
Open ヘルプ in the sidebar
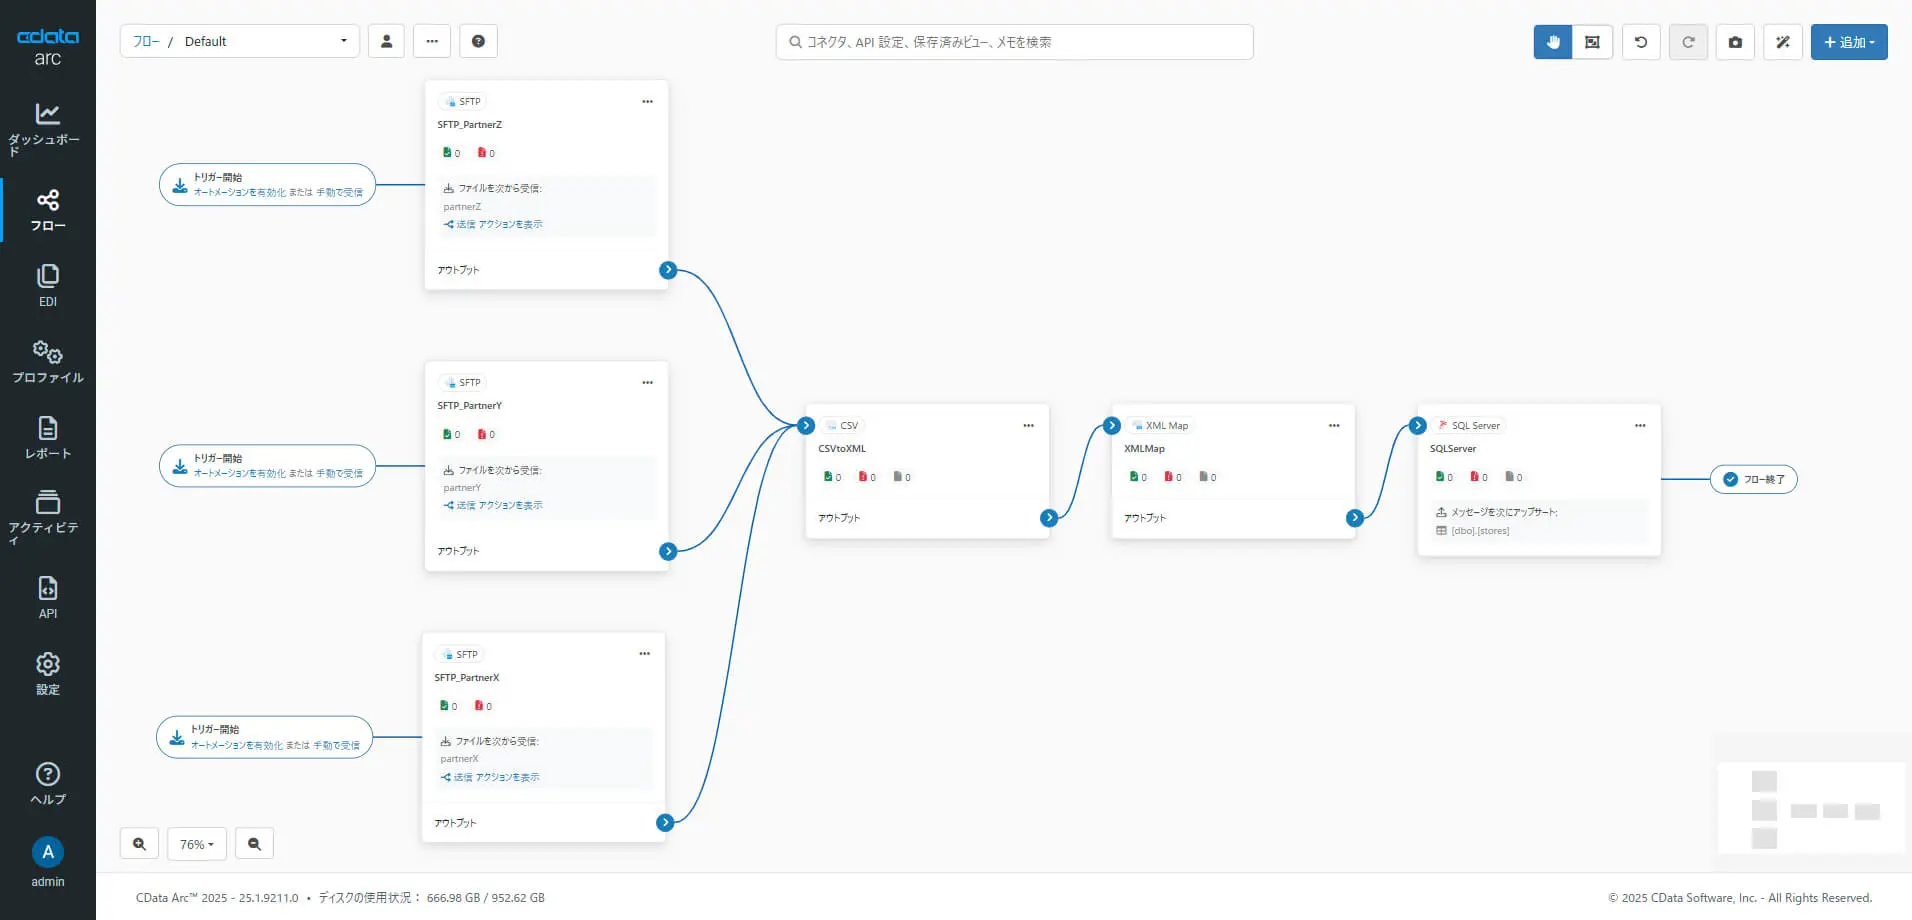click(47, 784)
